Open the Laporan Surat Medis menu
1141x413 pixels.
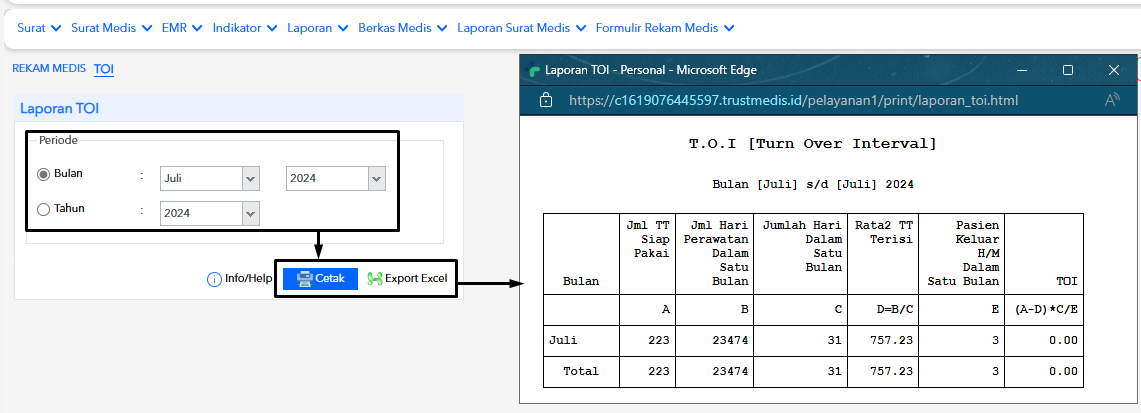(521, 28)
